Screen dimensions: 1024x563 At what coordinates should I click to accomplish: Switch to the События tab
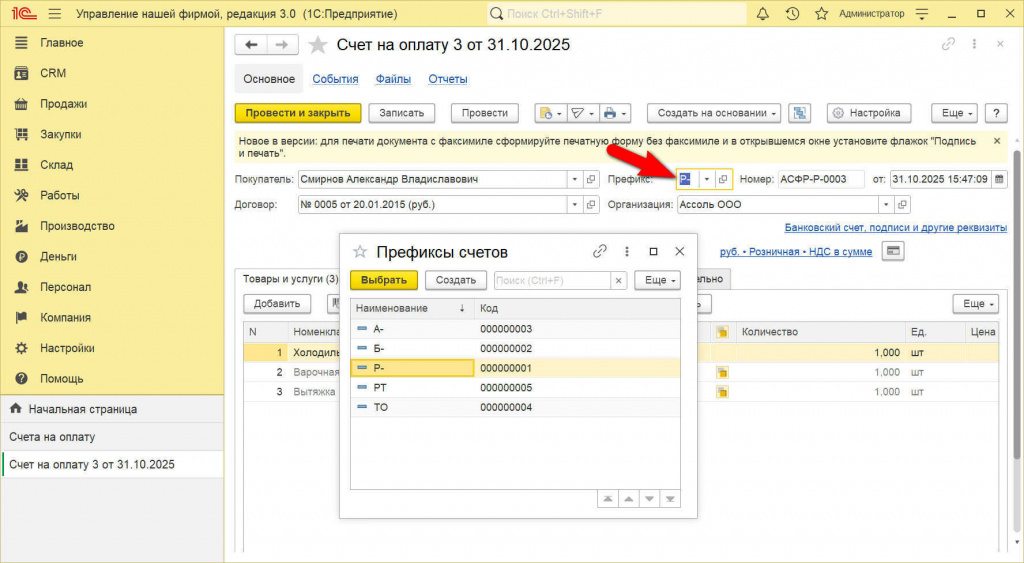point(335,79)
